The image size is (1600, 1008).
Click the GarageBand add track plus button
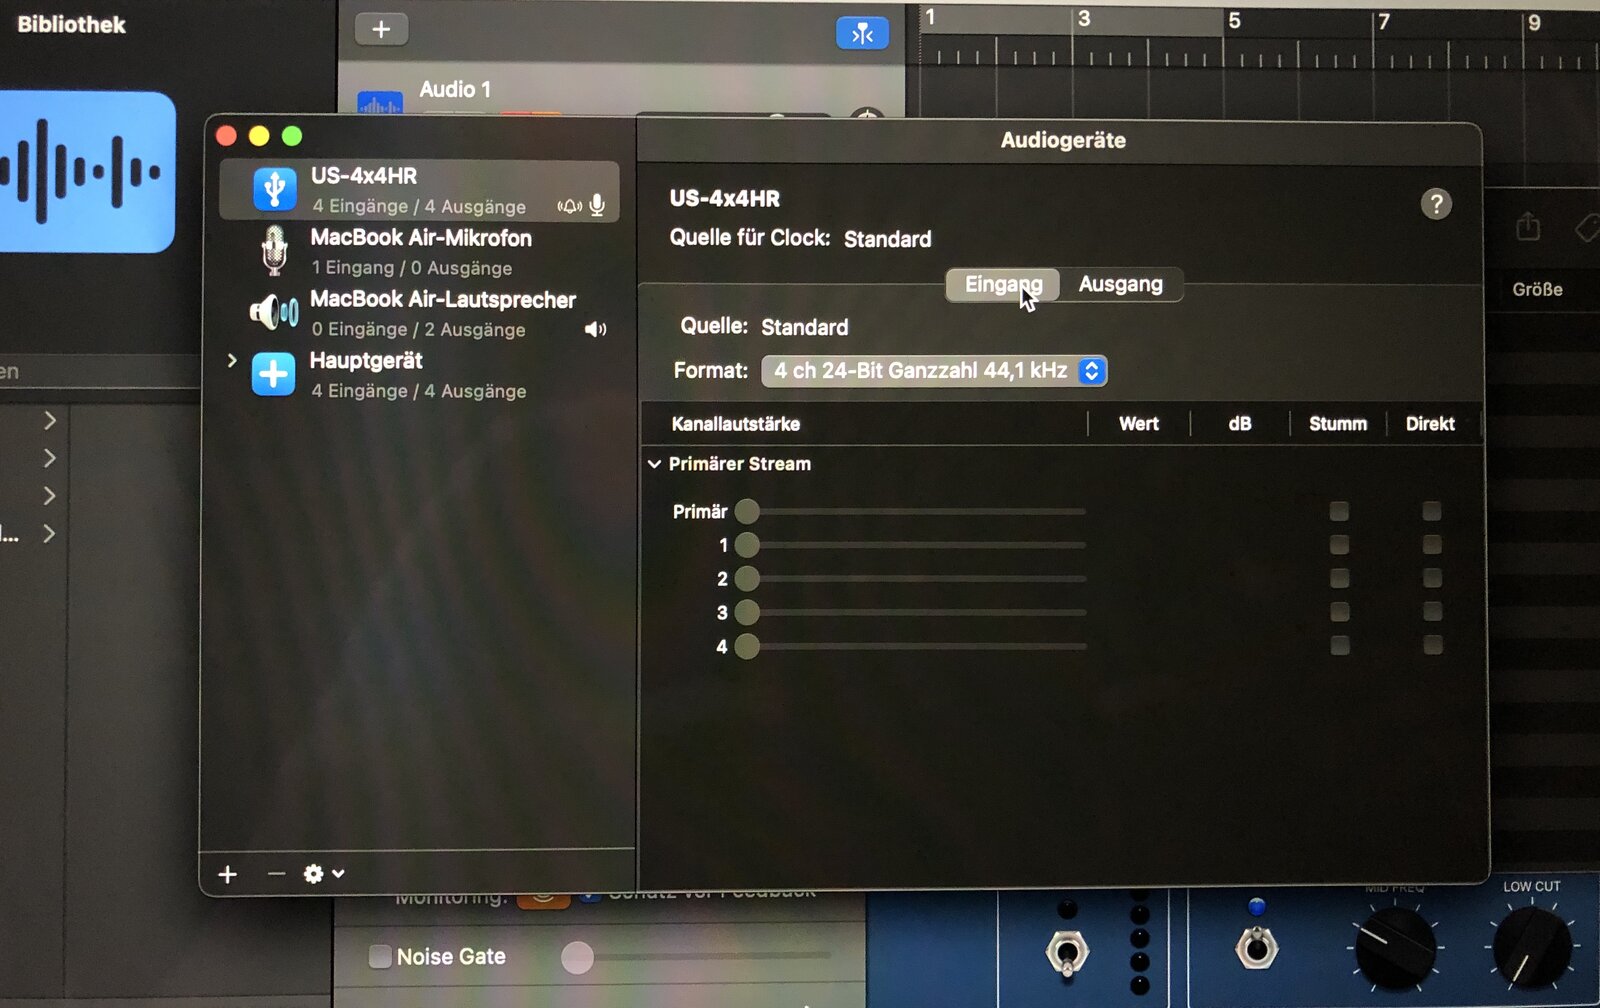[x=381, y=29]
